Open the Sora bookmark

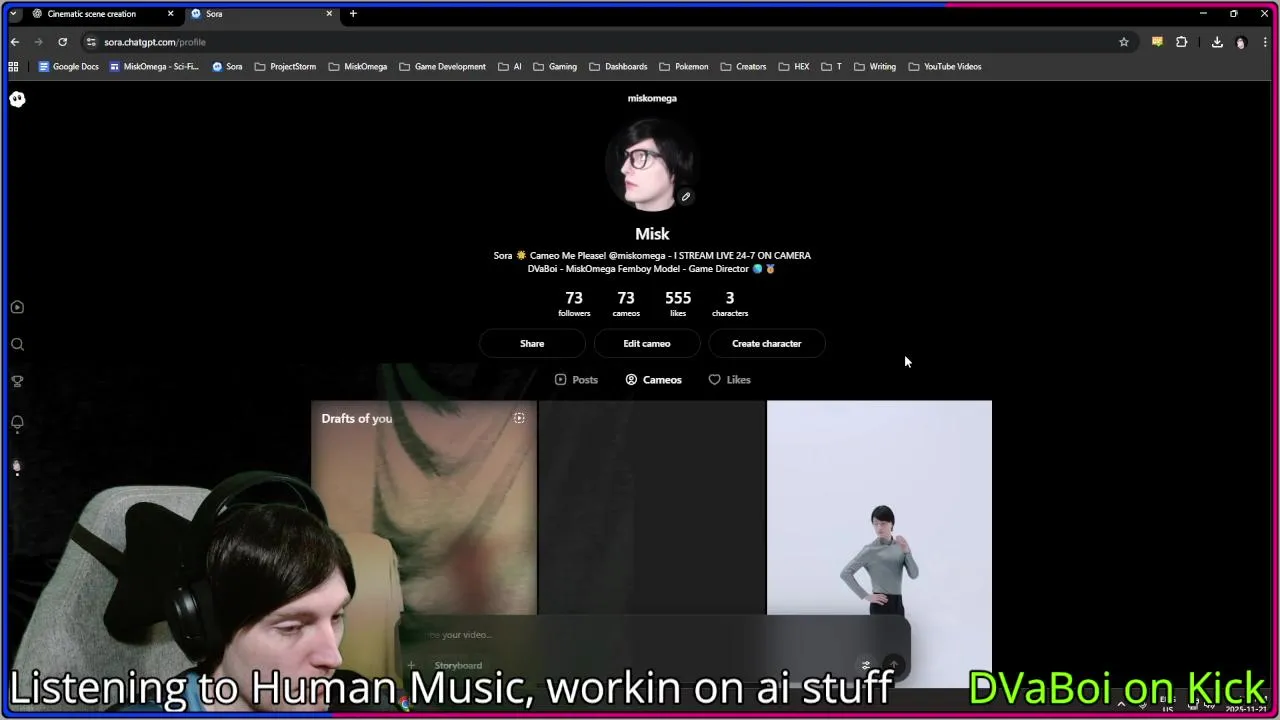pyautogui.click(x=227, y=67)
